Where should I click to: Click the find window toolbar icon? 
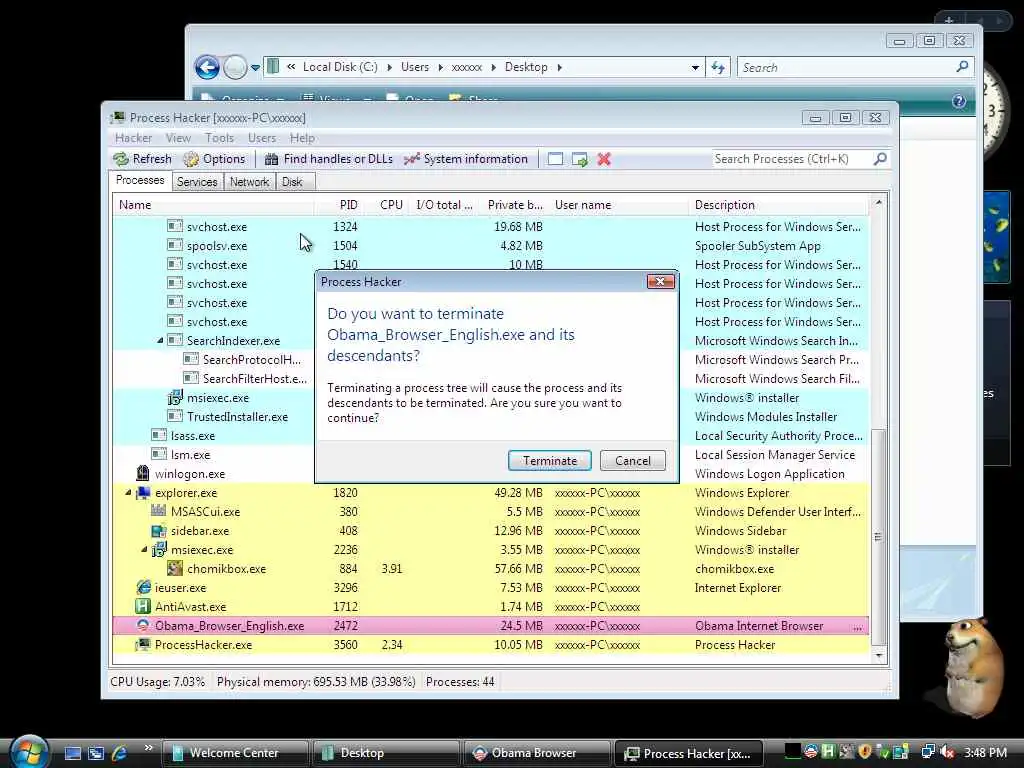click(x=555, y=159)
